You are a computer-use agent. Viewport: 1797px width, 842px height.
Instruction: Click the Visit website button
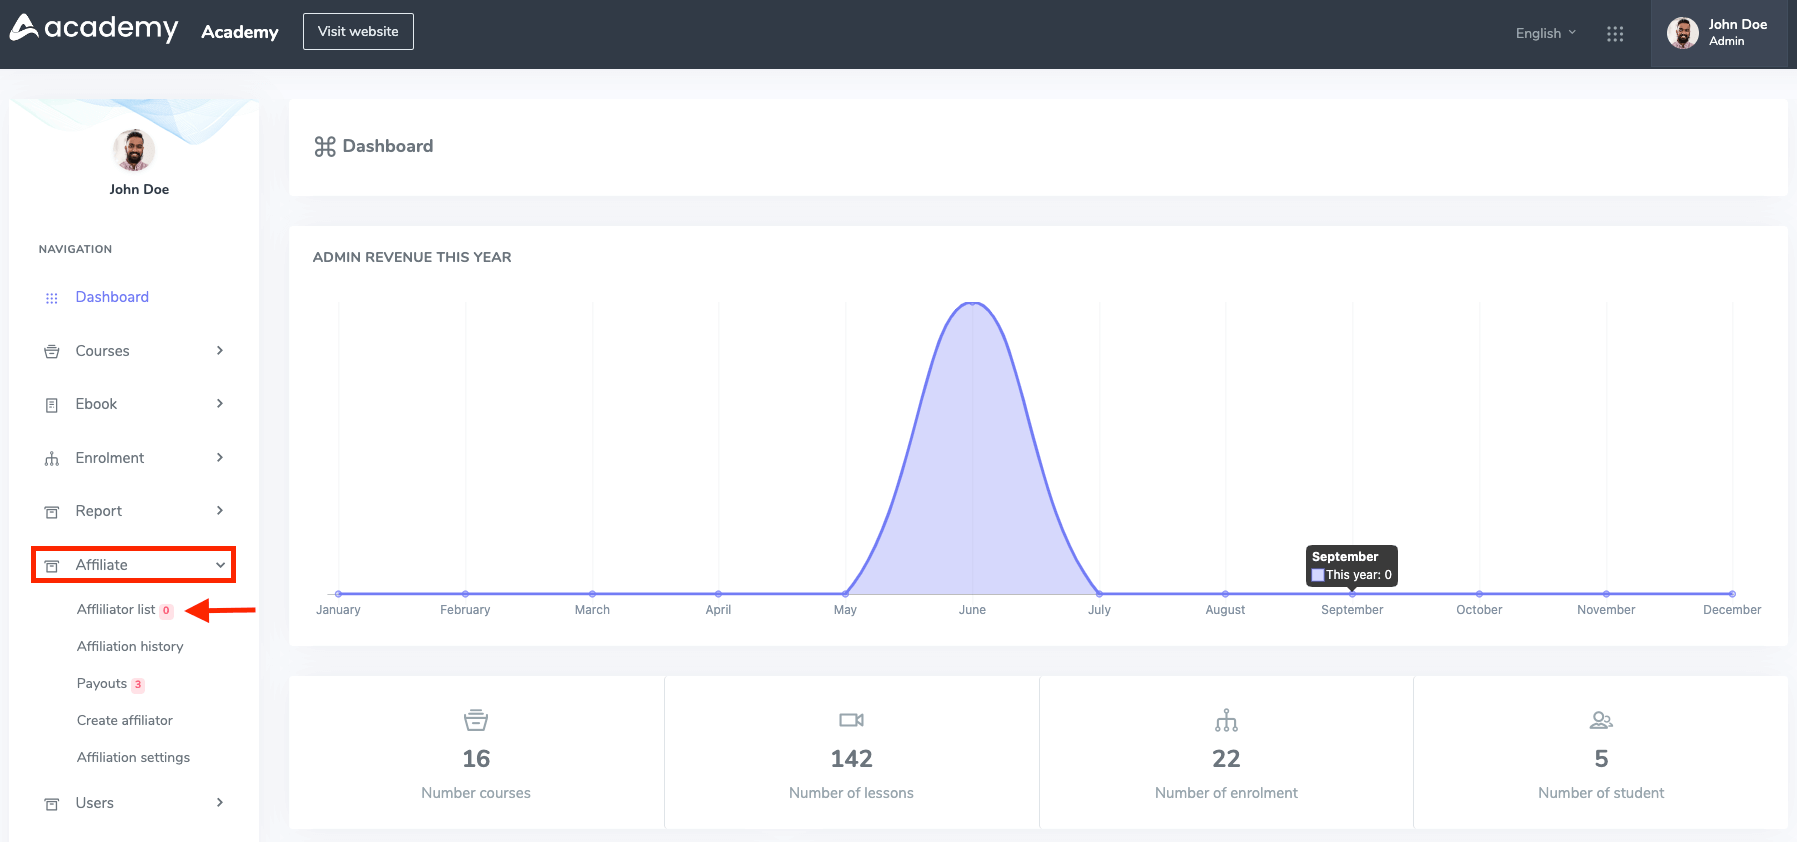coord(358,31)
